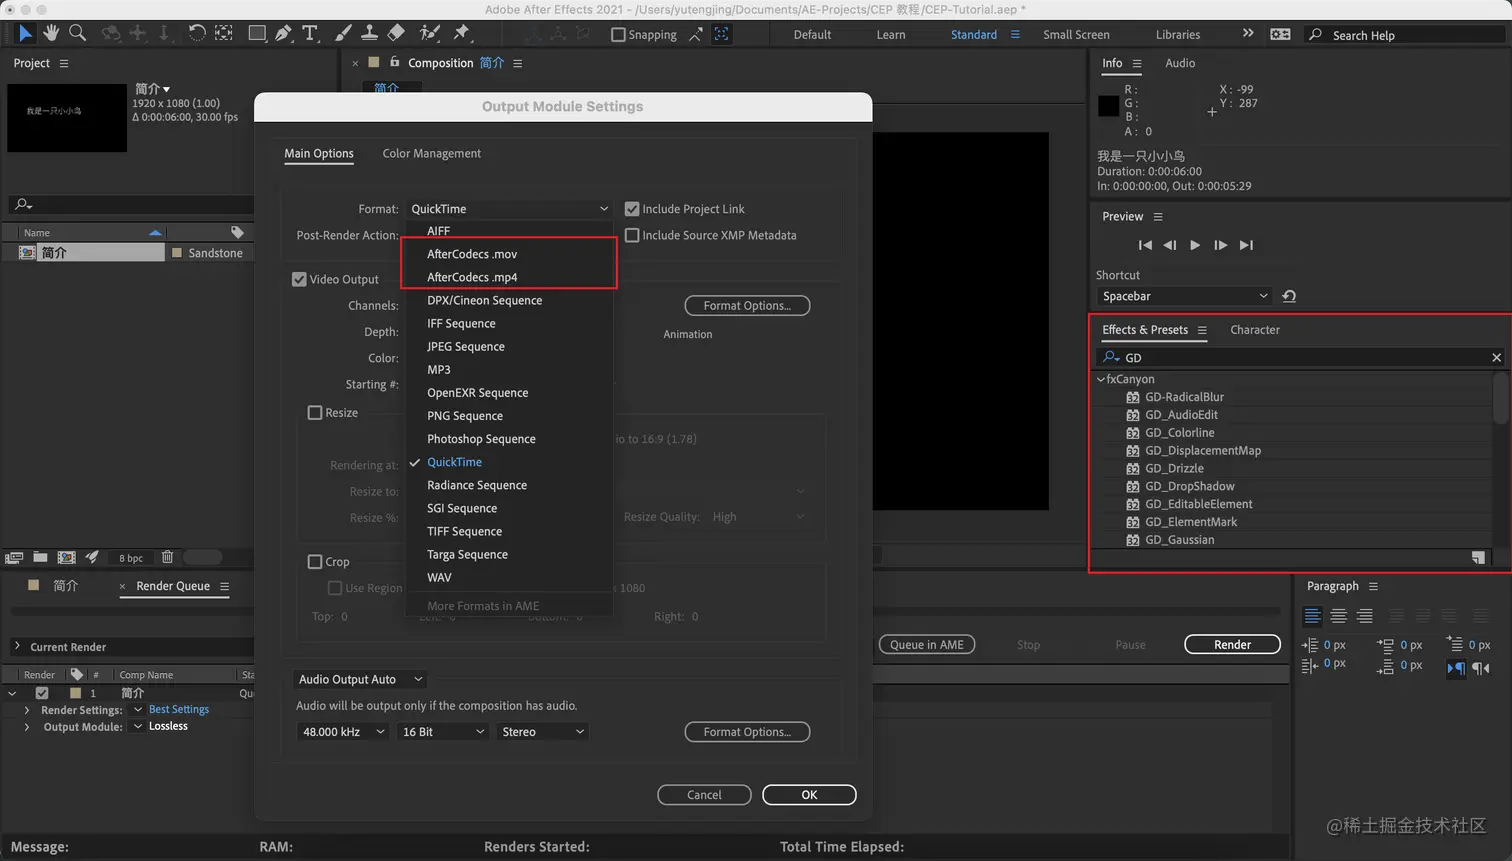This screenshot has width=1512, height=861.
Task: Select the Selection arrow tool
Action: coord(25,33)
